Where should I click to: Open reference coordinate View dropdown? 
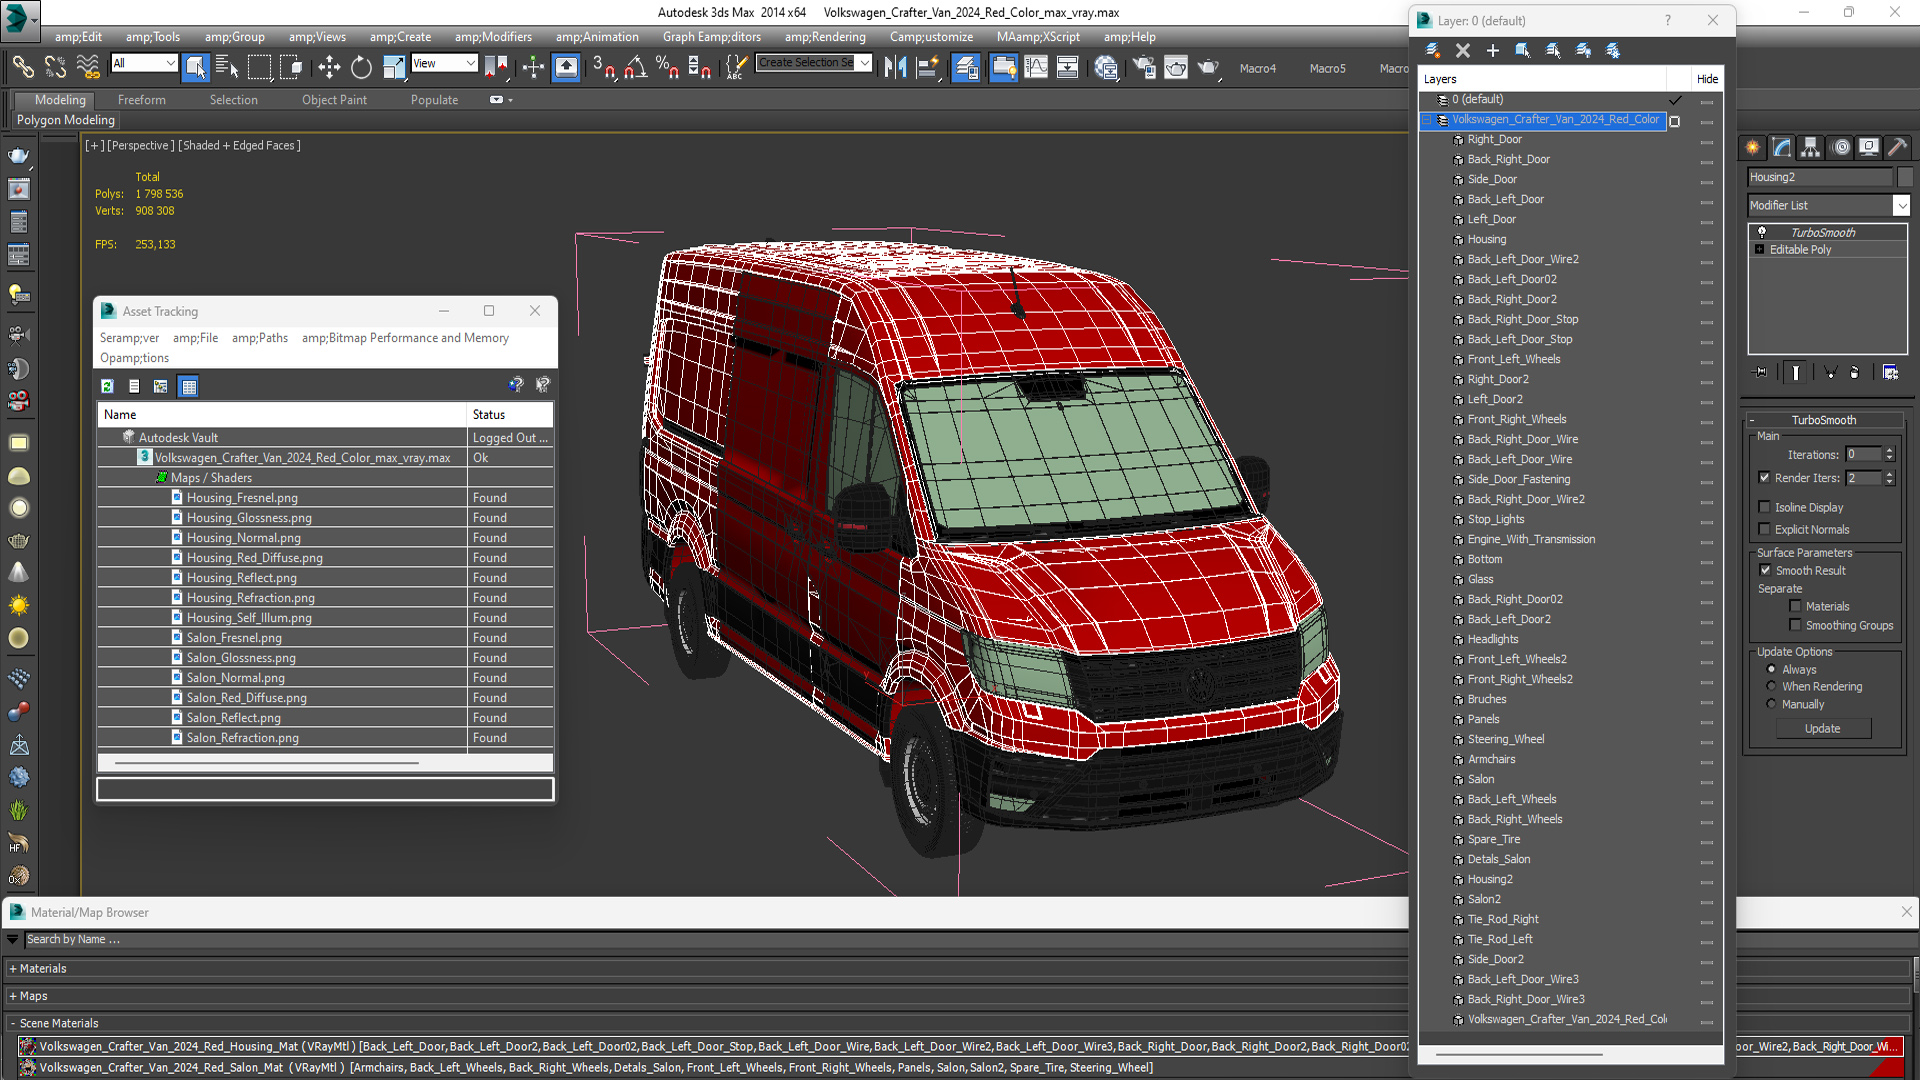point(444,63)
